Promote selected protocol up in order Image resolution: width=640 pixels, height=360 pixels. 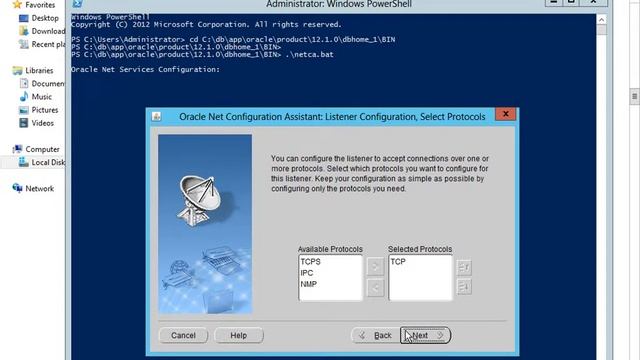coord(464,267)
